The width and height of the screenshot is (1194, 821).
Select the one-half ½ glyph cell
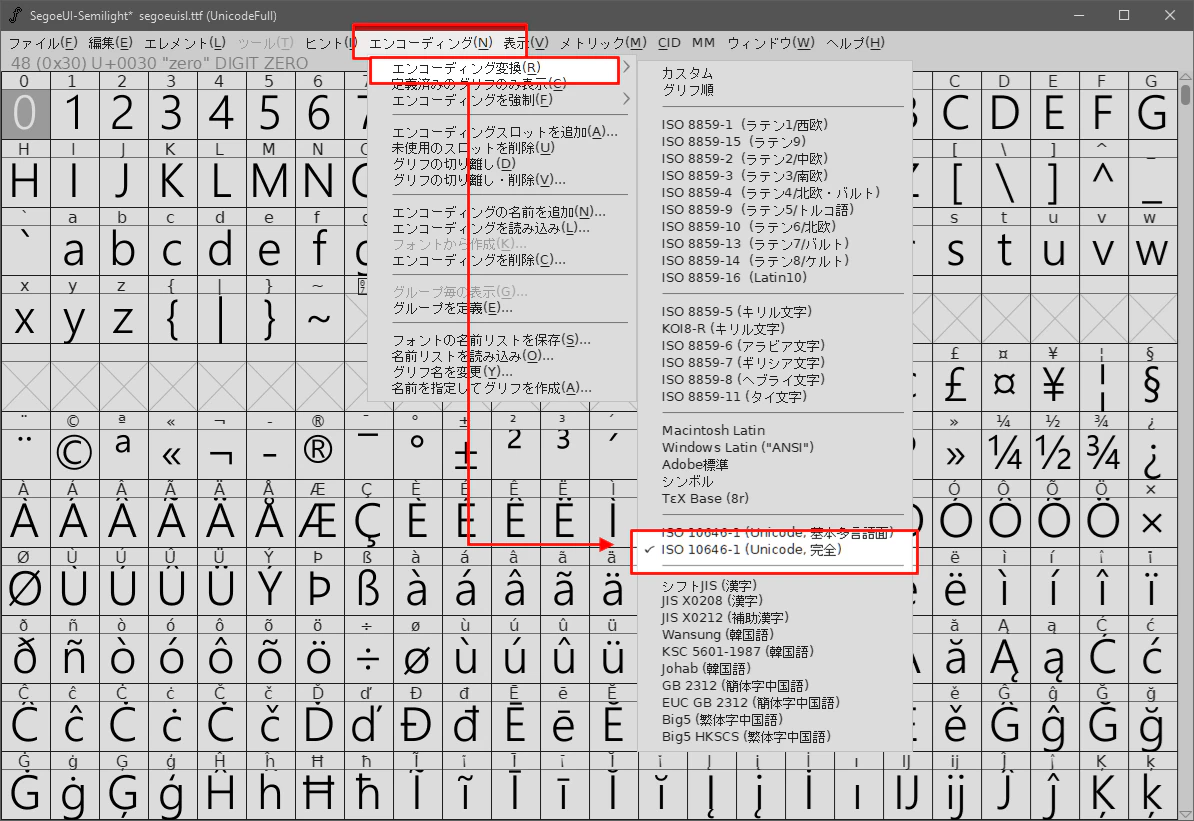click(1053, 453)
